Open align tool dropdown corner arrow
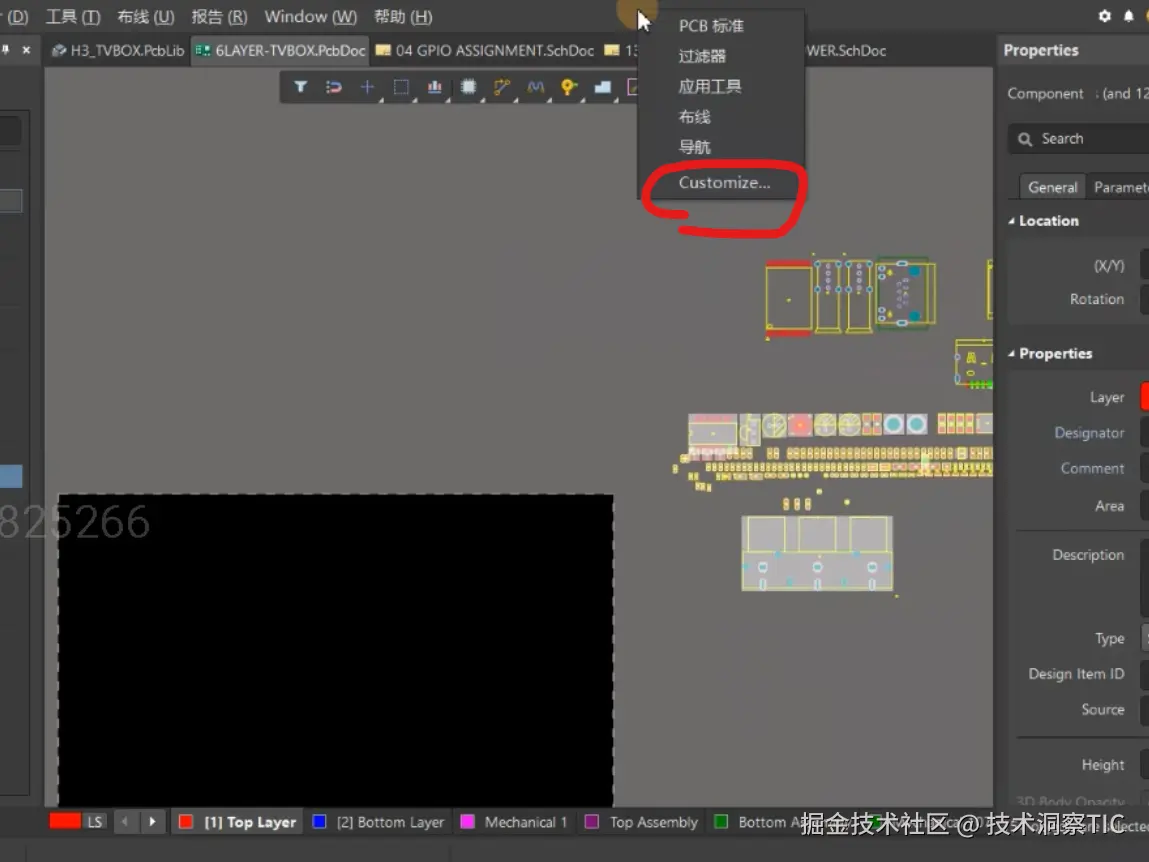This screenshot has width=1149, height=862. 448,100
